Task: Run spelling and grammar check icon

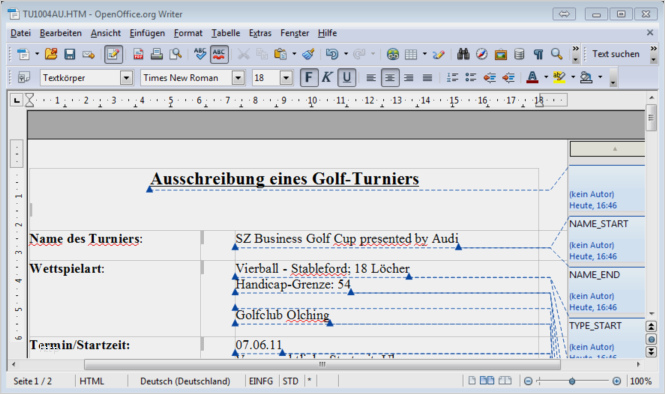Action: click(200, 54)
